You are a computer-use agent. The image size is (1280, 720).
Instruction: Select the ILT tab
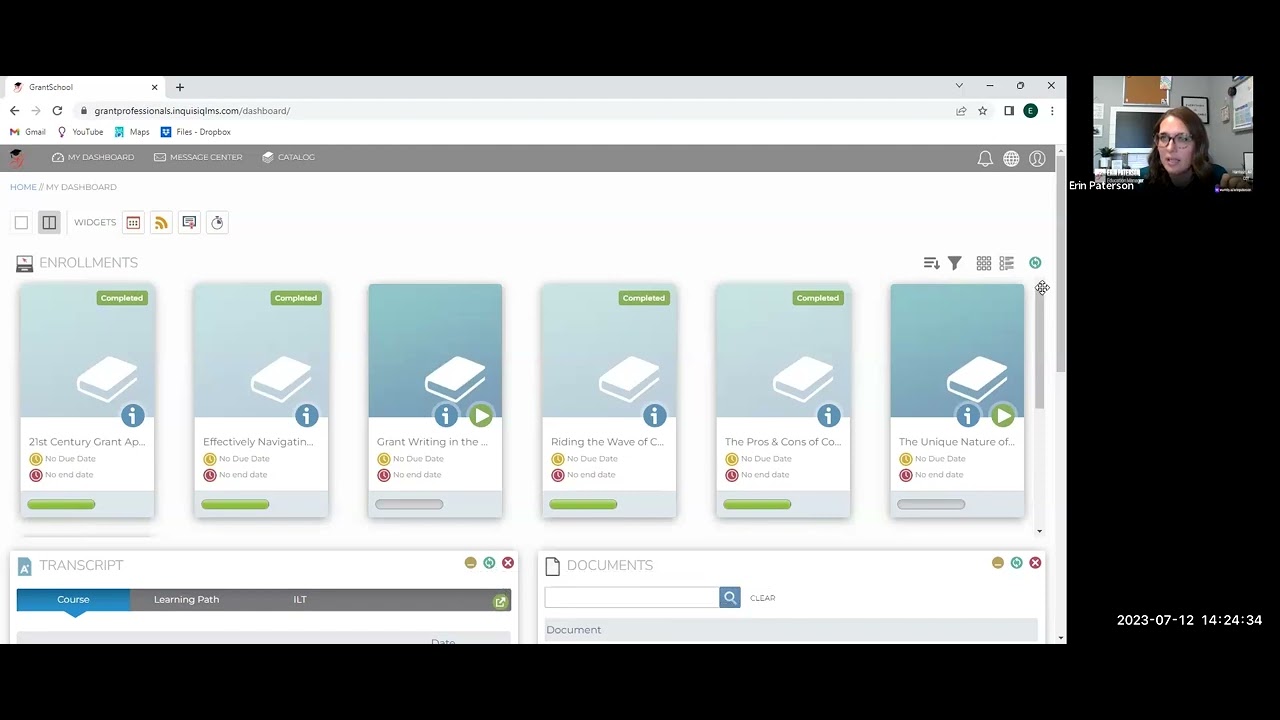[300, 599]
